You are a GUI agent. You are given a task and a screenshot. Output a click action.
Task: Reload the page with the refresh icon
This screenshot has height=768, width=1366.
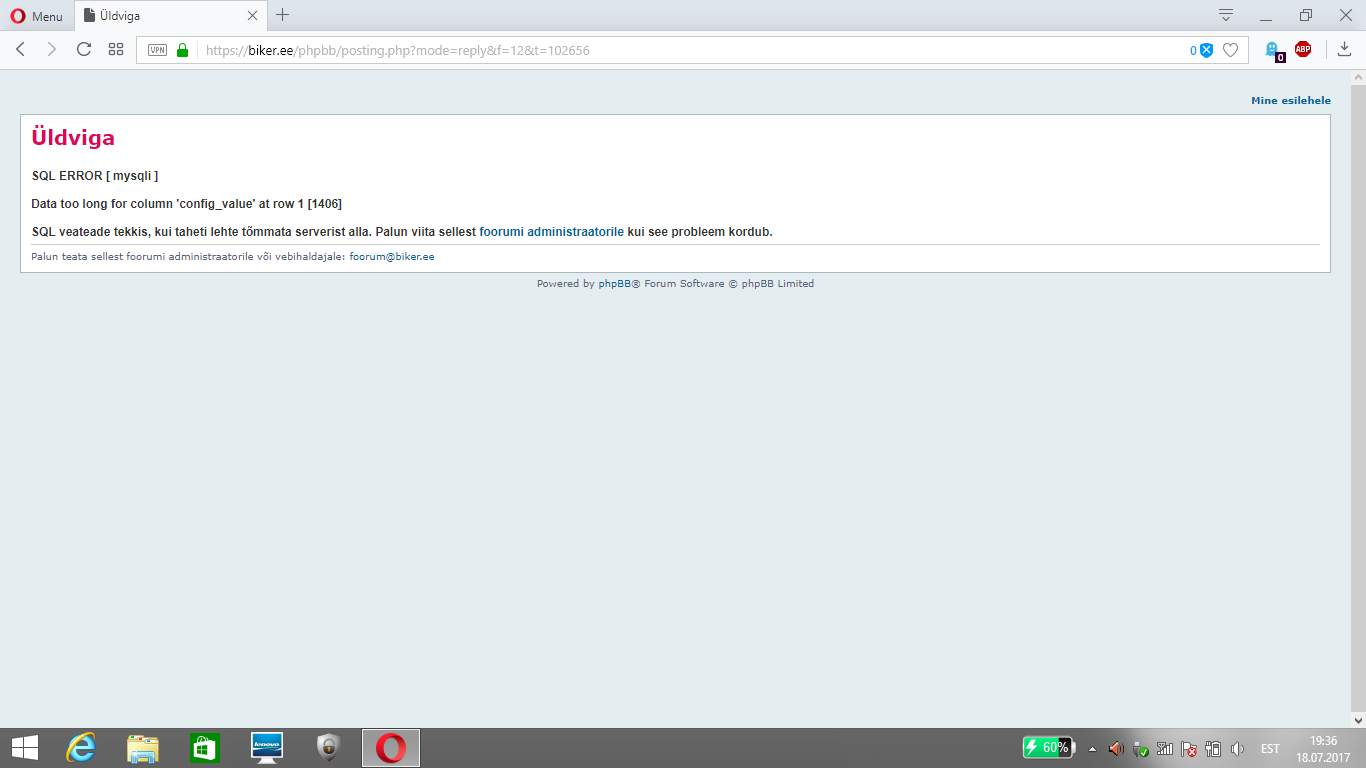click(x=84, y=50)
